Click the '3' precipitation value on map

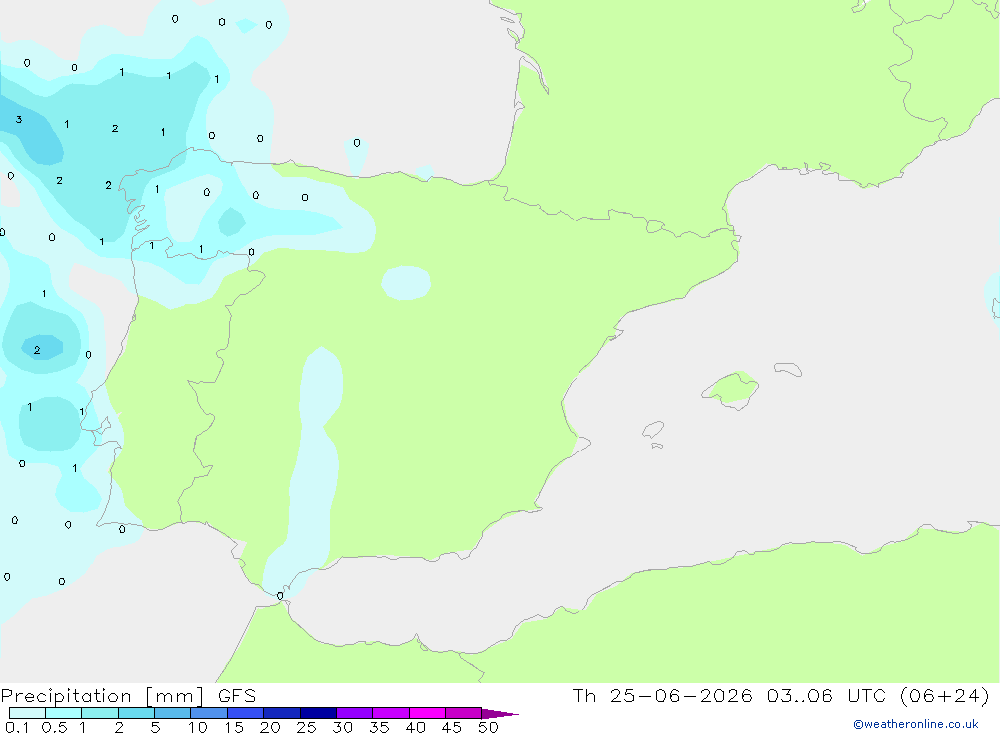click(x=19, y=119)
